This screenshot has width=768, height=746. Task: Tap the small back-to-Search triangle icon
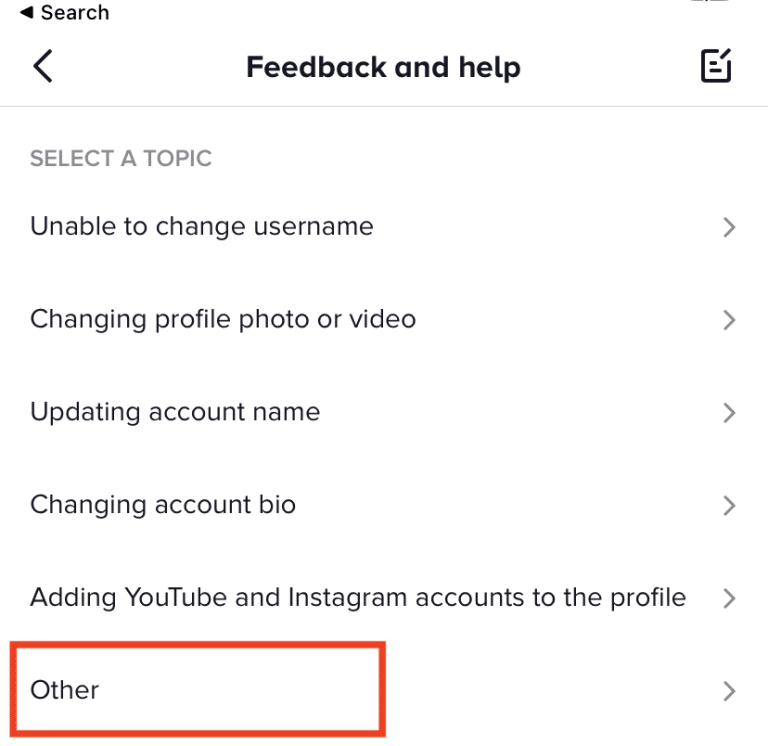coord(27,12)
